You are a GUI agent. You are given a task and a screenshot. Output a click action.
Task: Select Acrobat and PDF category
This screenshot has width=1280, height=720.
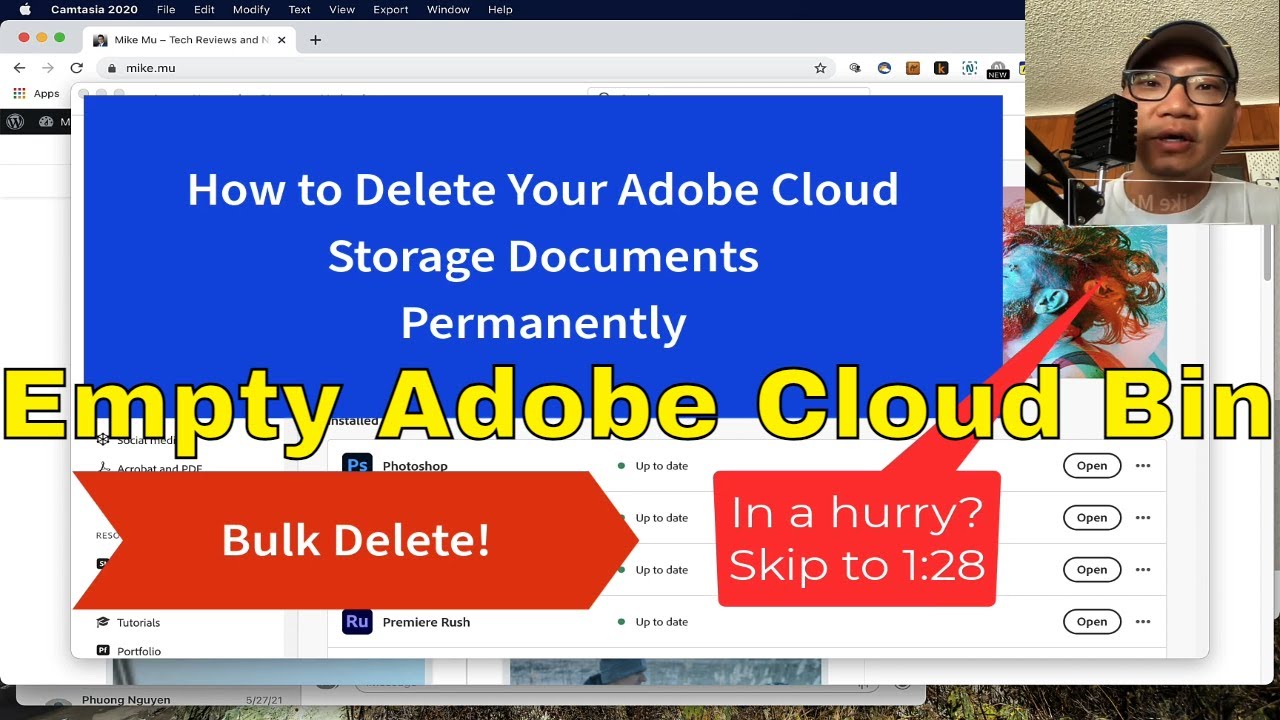pos(160,468)
